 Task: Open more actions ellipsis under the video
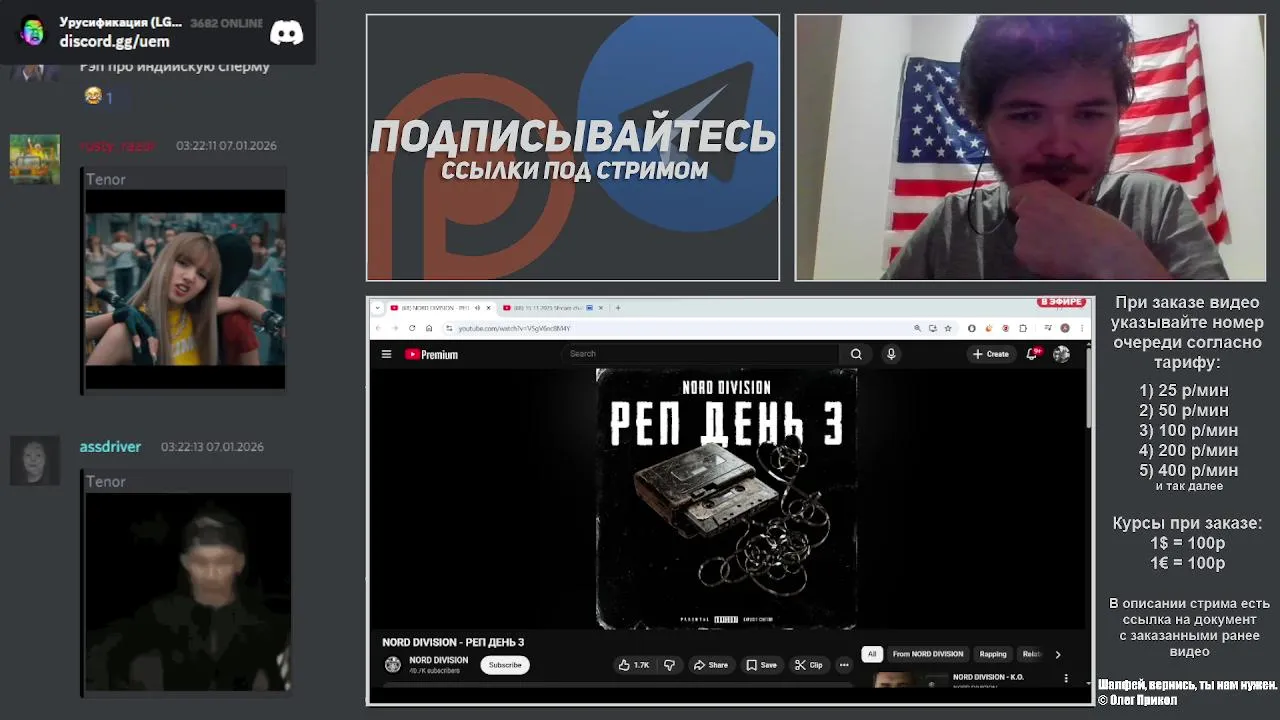844,665
